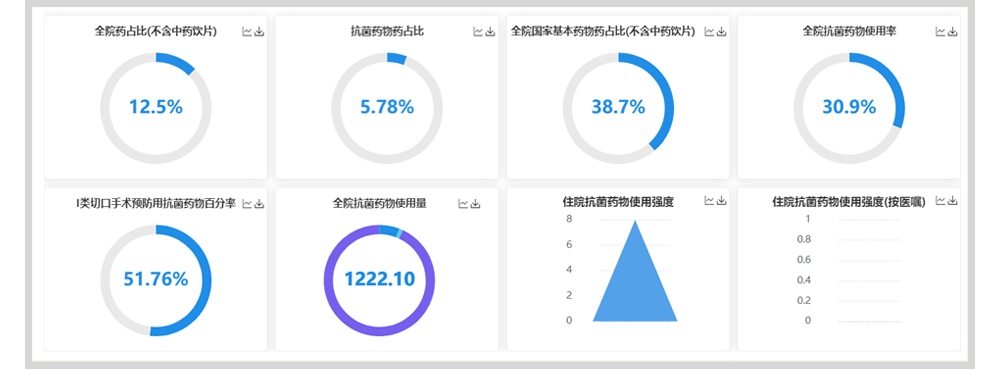Select the 51.76% progress ring
Image resolution: width=1000 pixels, height=369 pixels.
click(x=156, y=280)
